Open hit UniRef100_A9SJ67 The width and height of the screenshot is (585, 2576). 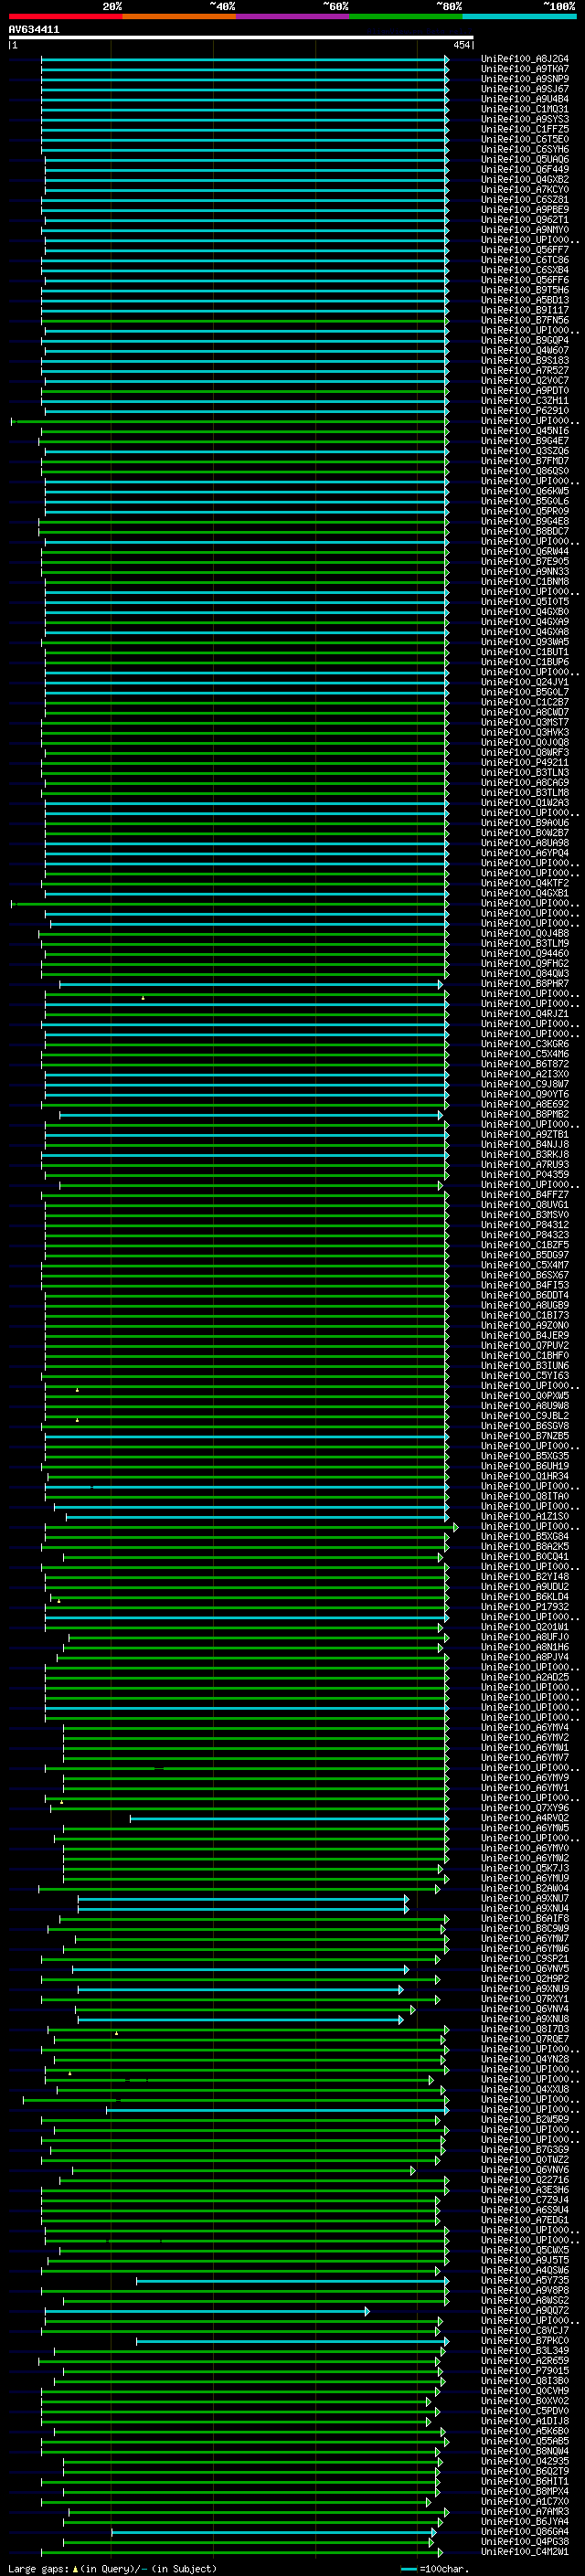[525, 89]
